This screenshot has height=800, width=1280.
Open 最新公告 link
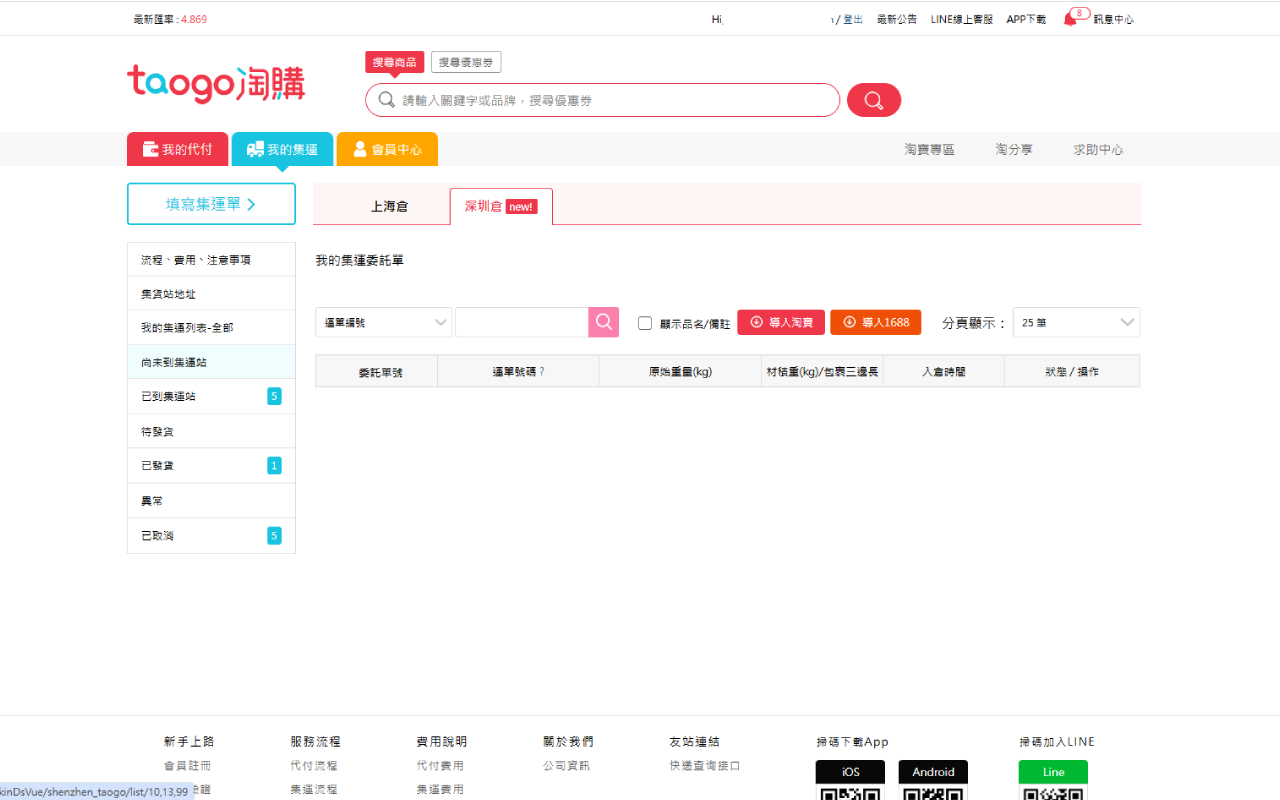click(897, 19)
